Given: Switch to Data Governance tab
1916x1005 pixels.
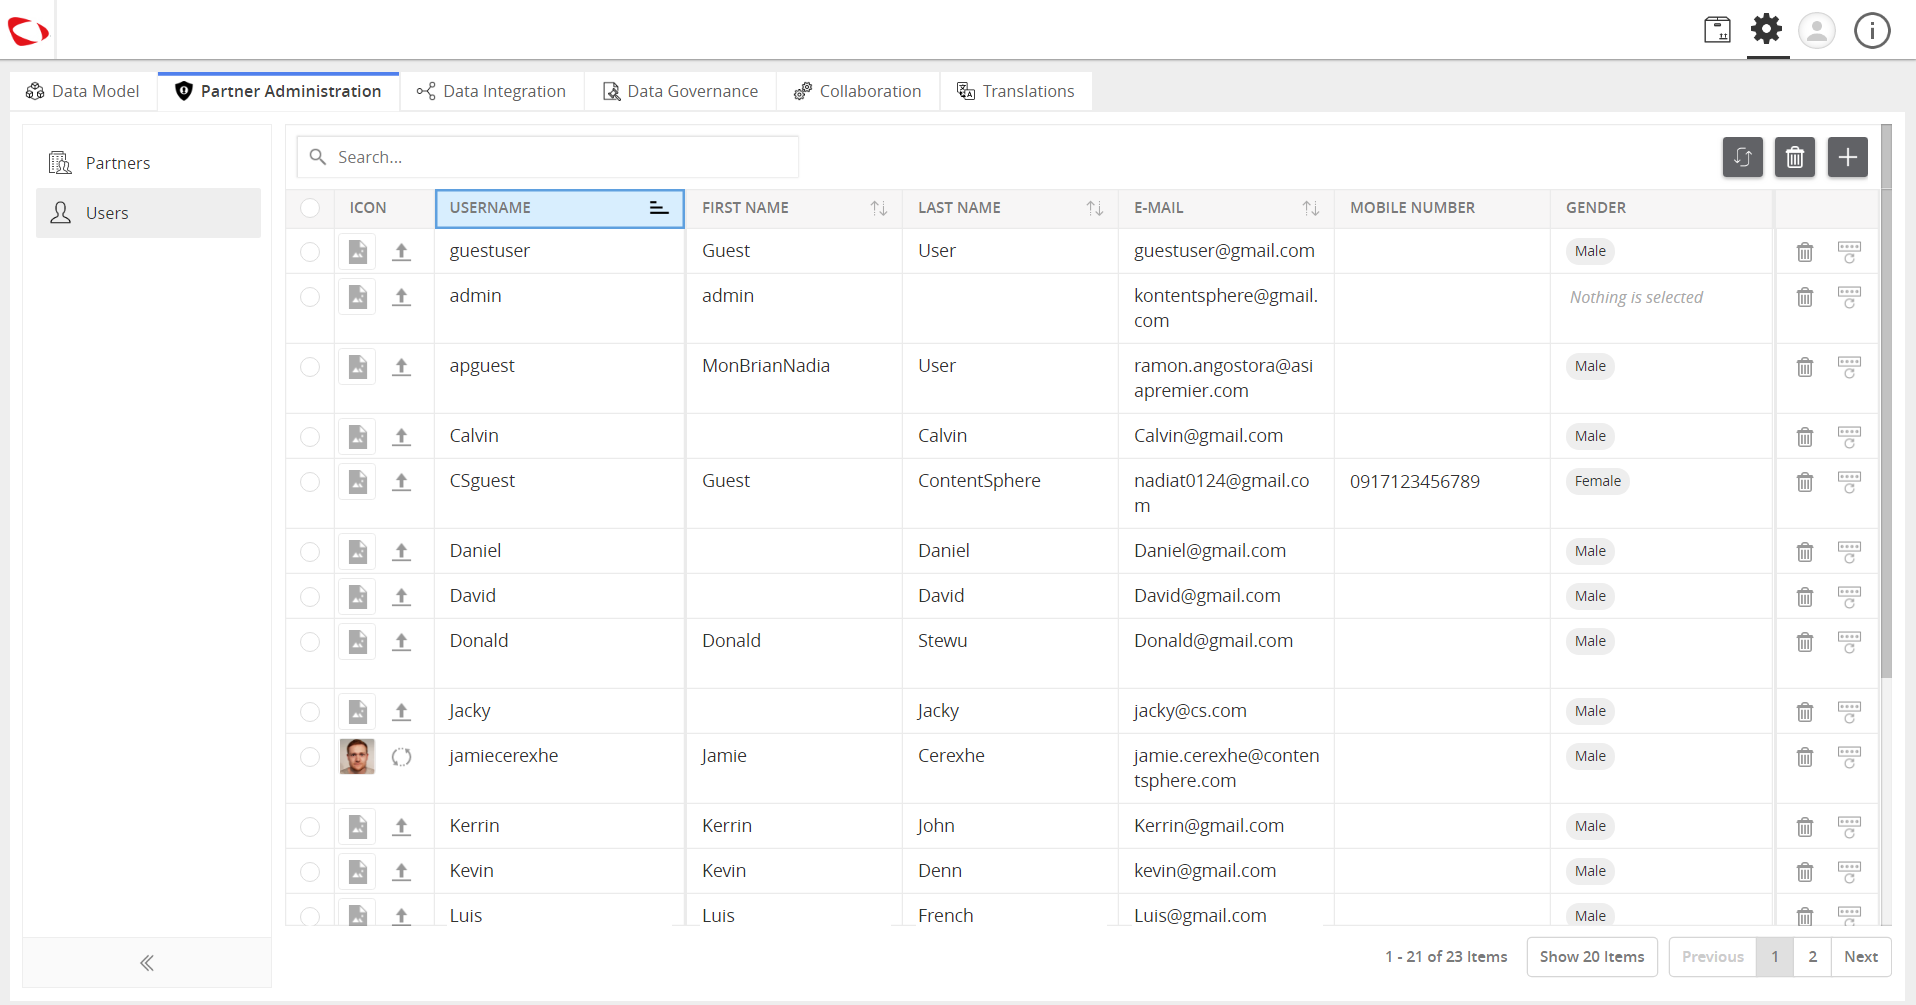Looking at the screenshot, I should click(681, 91).
